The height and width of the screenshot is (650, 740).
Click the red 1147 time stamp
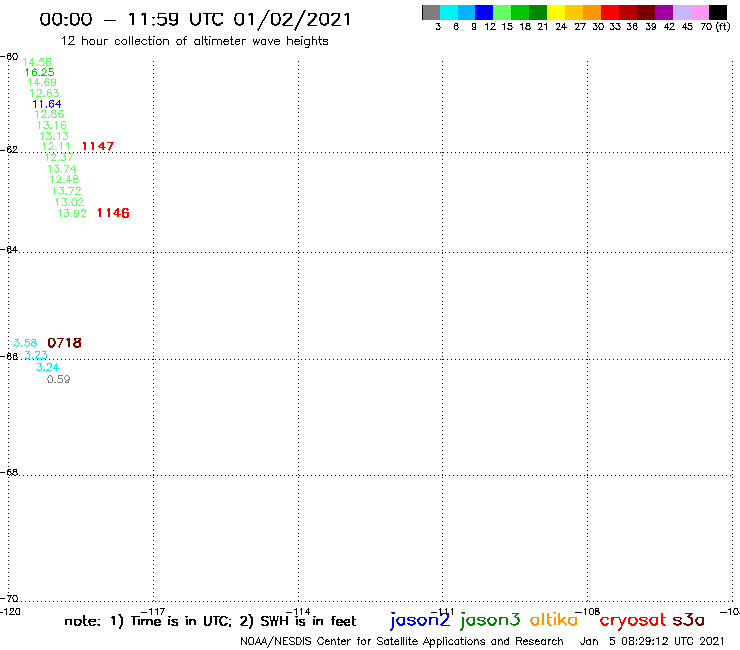(98, 146)
